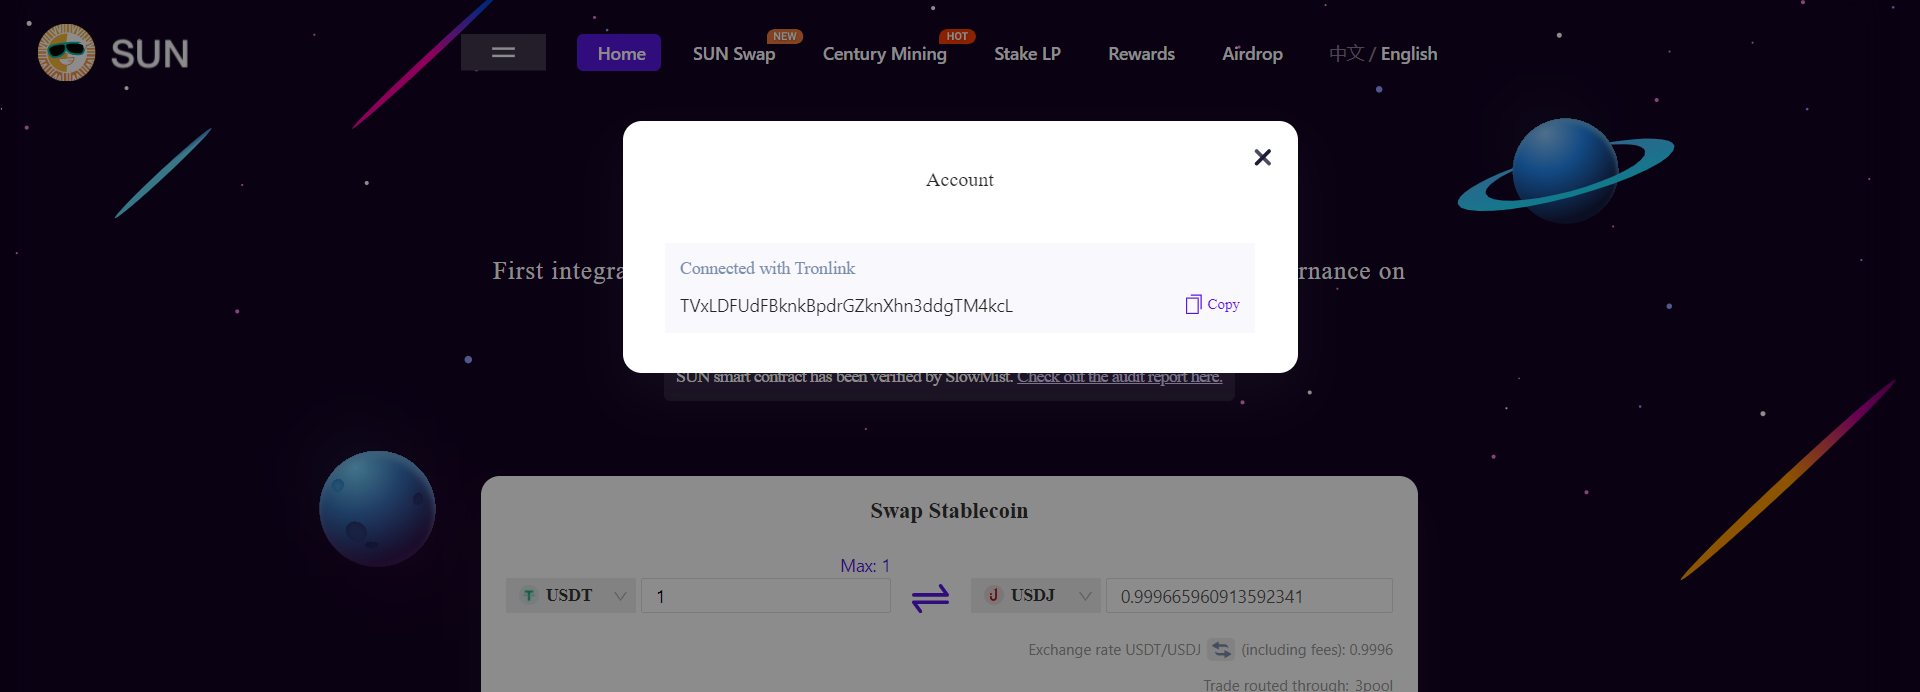Open the hamburger menu button

coord(503,52)
